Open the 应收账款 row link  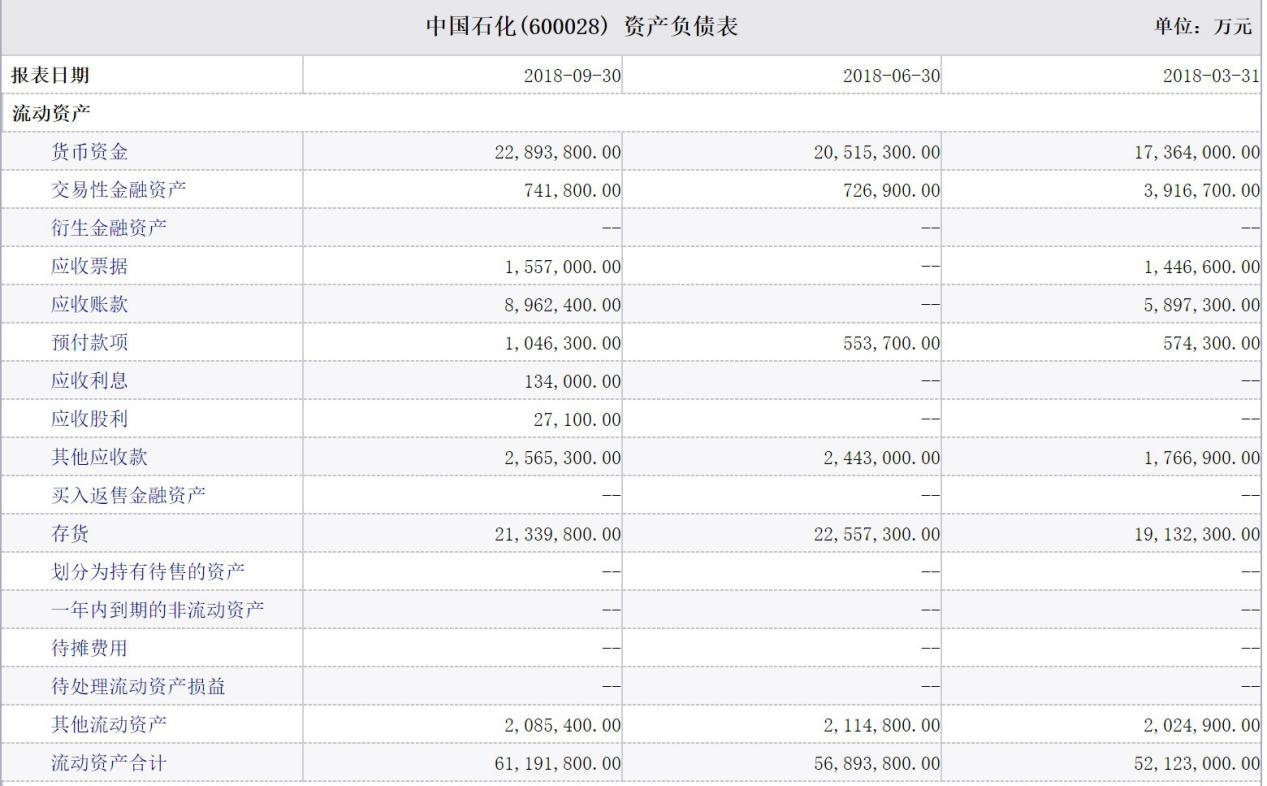click(90, 305)
